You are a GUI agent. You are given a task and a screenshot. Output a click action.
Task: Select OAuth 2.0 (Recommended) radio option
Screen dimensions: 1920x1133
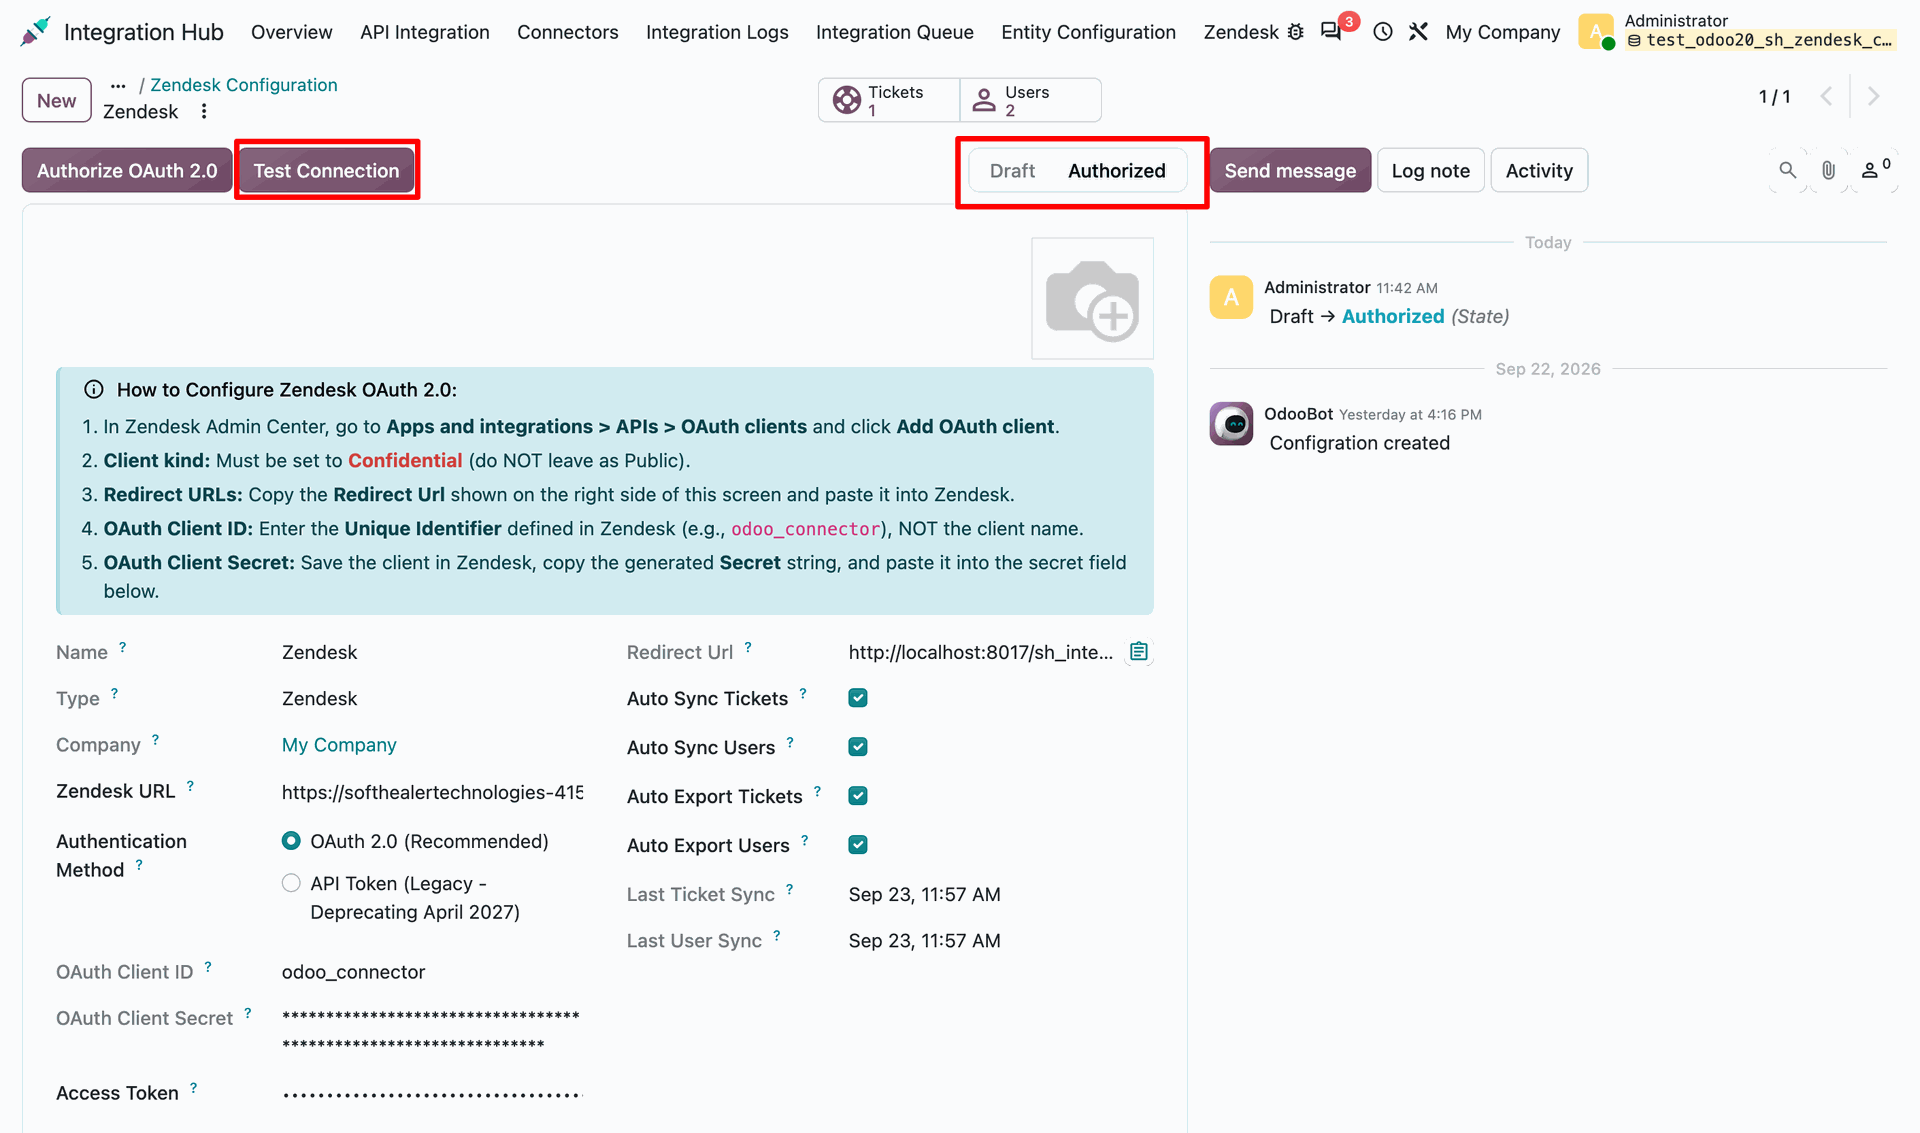coord(291,841)
